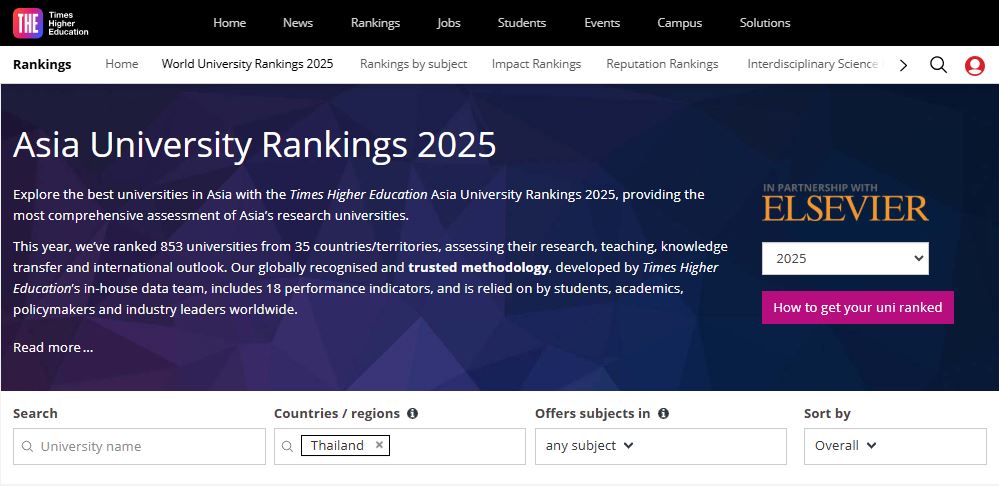Go to Home in the top navigation
Image resolution: width=999 pixels, height=486 pixels.
229,23
